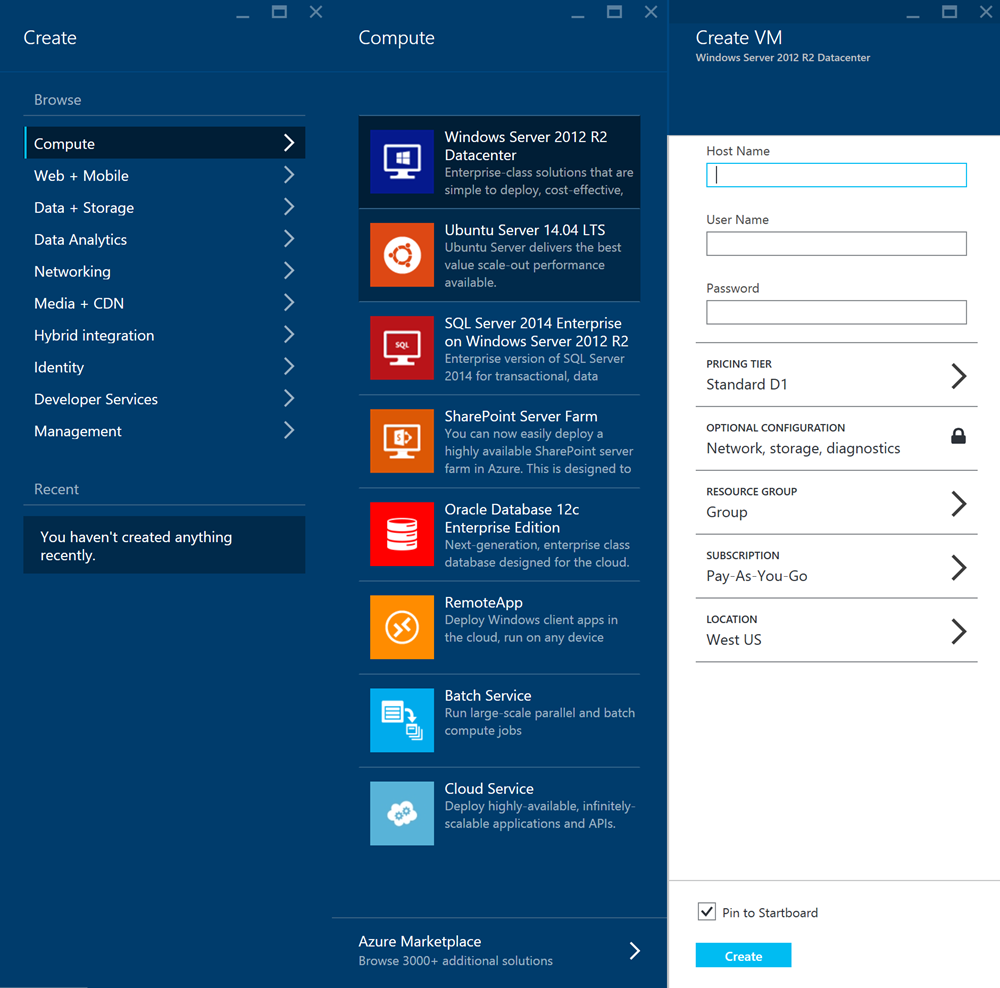This screenshot has height=988, width=1000.
Task: Focus the Password input field
Action: [836, 312]
